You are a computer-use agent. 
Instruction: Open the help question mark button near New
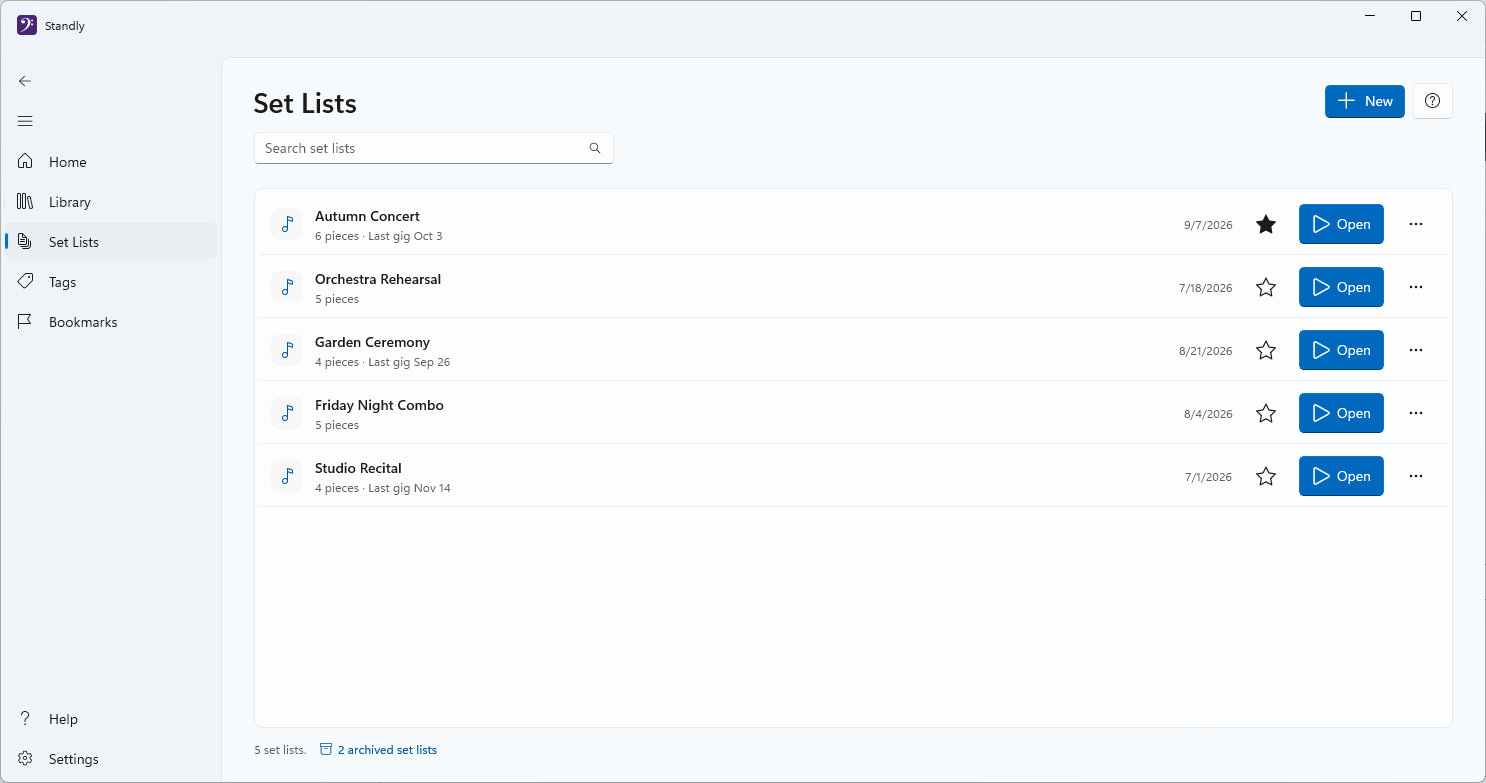click(x=1433, y=101)
